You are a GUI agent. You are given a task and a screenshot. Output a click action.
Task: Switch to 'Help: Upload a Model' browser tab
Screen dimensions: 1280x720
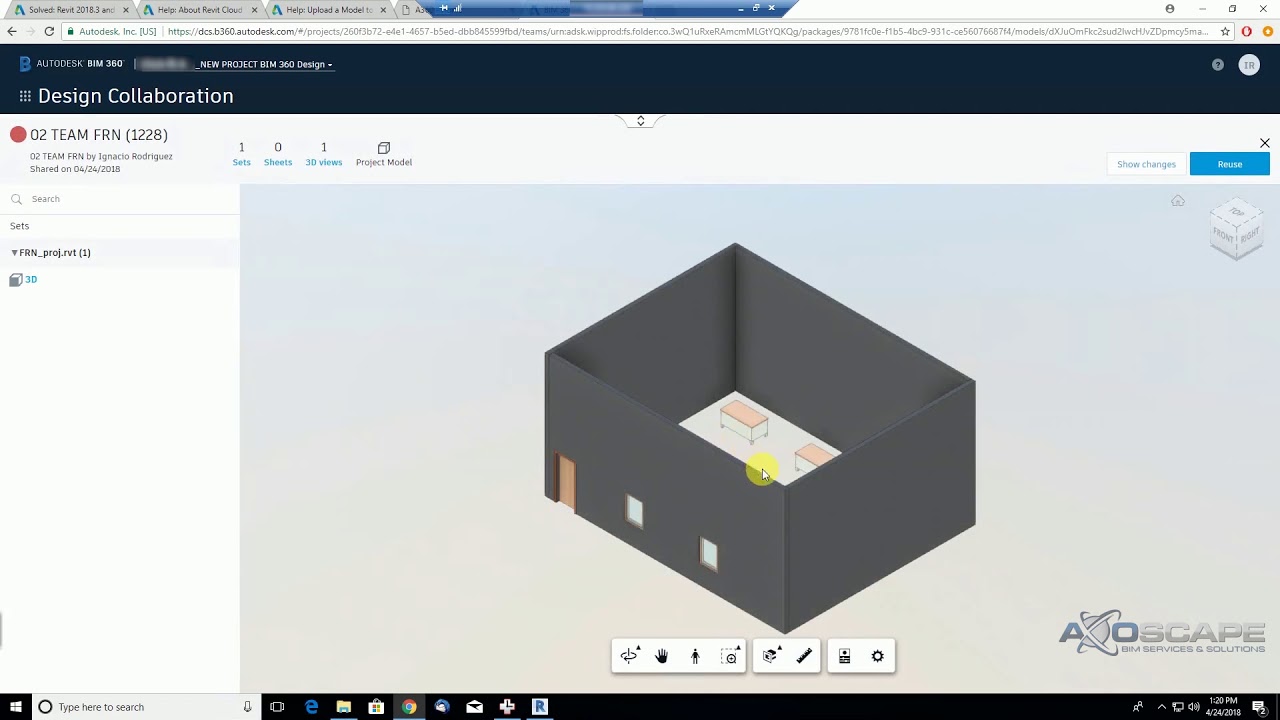coord(328,10)
